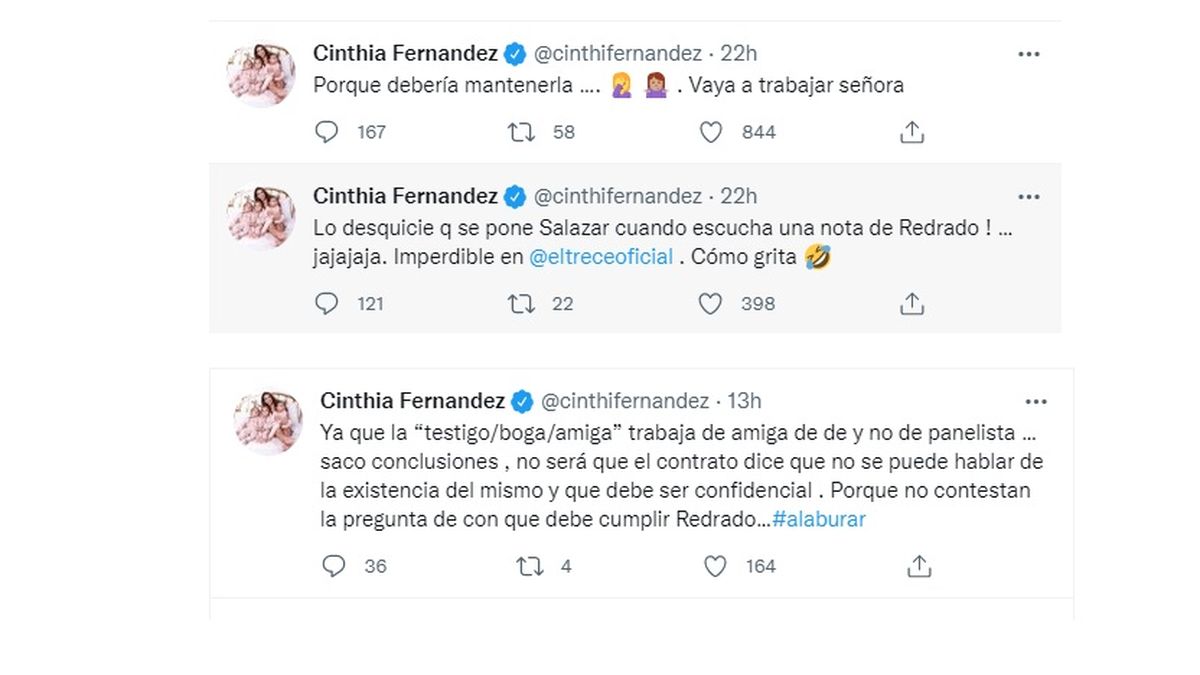Screen dimensions: 1200x675
Task: Open more options on the first tweet
Action: point(1029,54)
